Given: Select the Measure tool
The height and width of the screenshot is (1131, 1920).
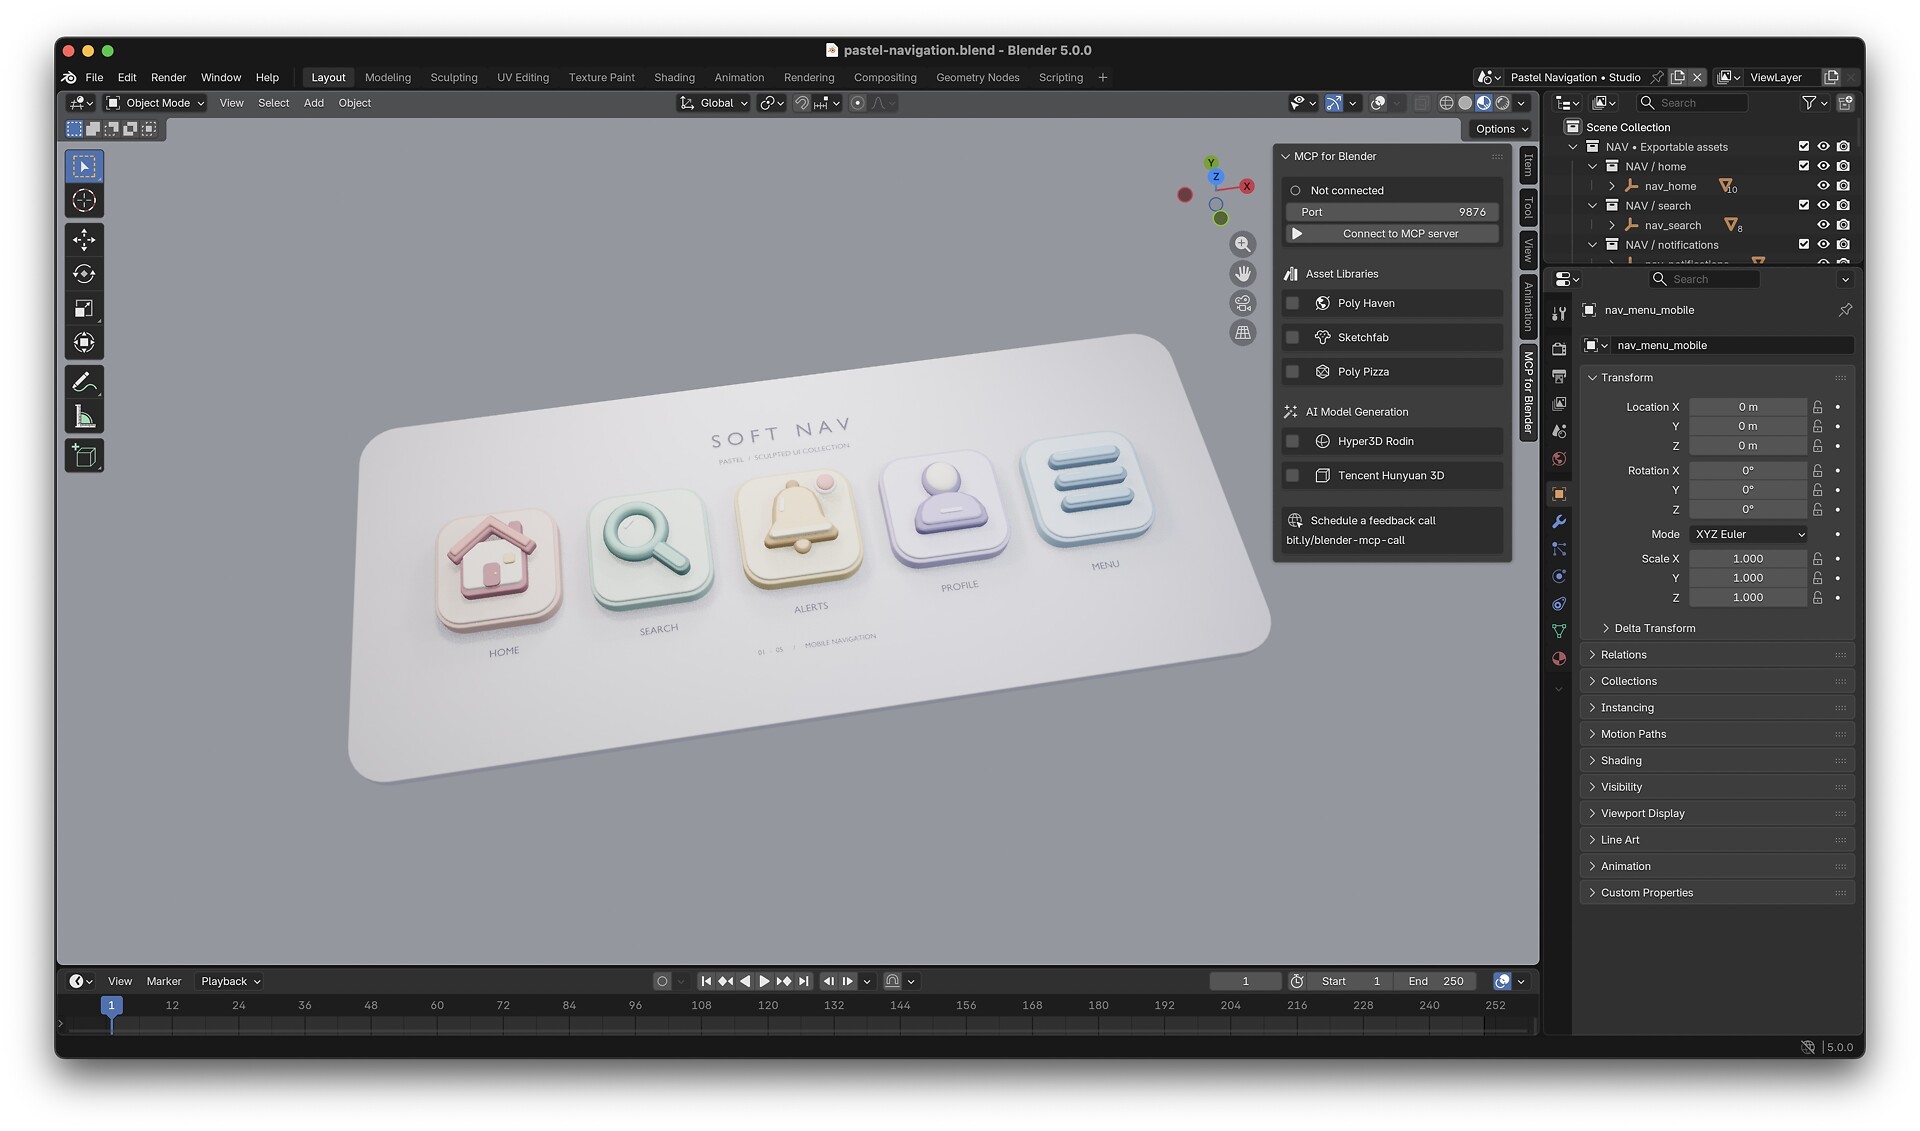Looking at the screenshot, I should pos(84,417).
